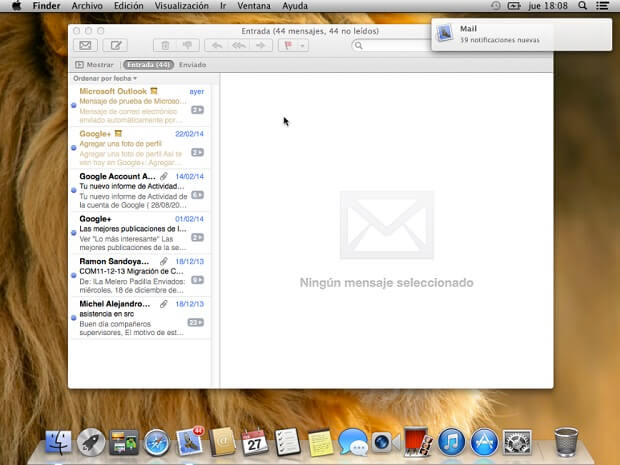Viewport: 620px width, 465px height.
Task: Toggle unread dot on Google Account message
Action: [74, 190]
